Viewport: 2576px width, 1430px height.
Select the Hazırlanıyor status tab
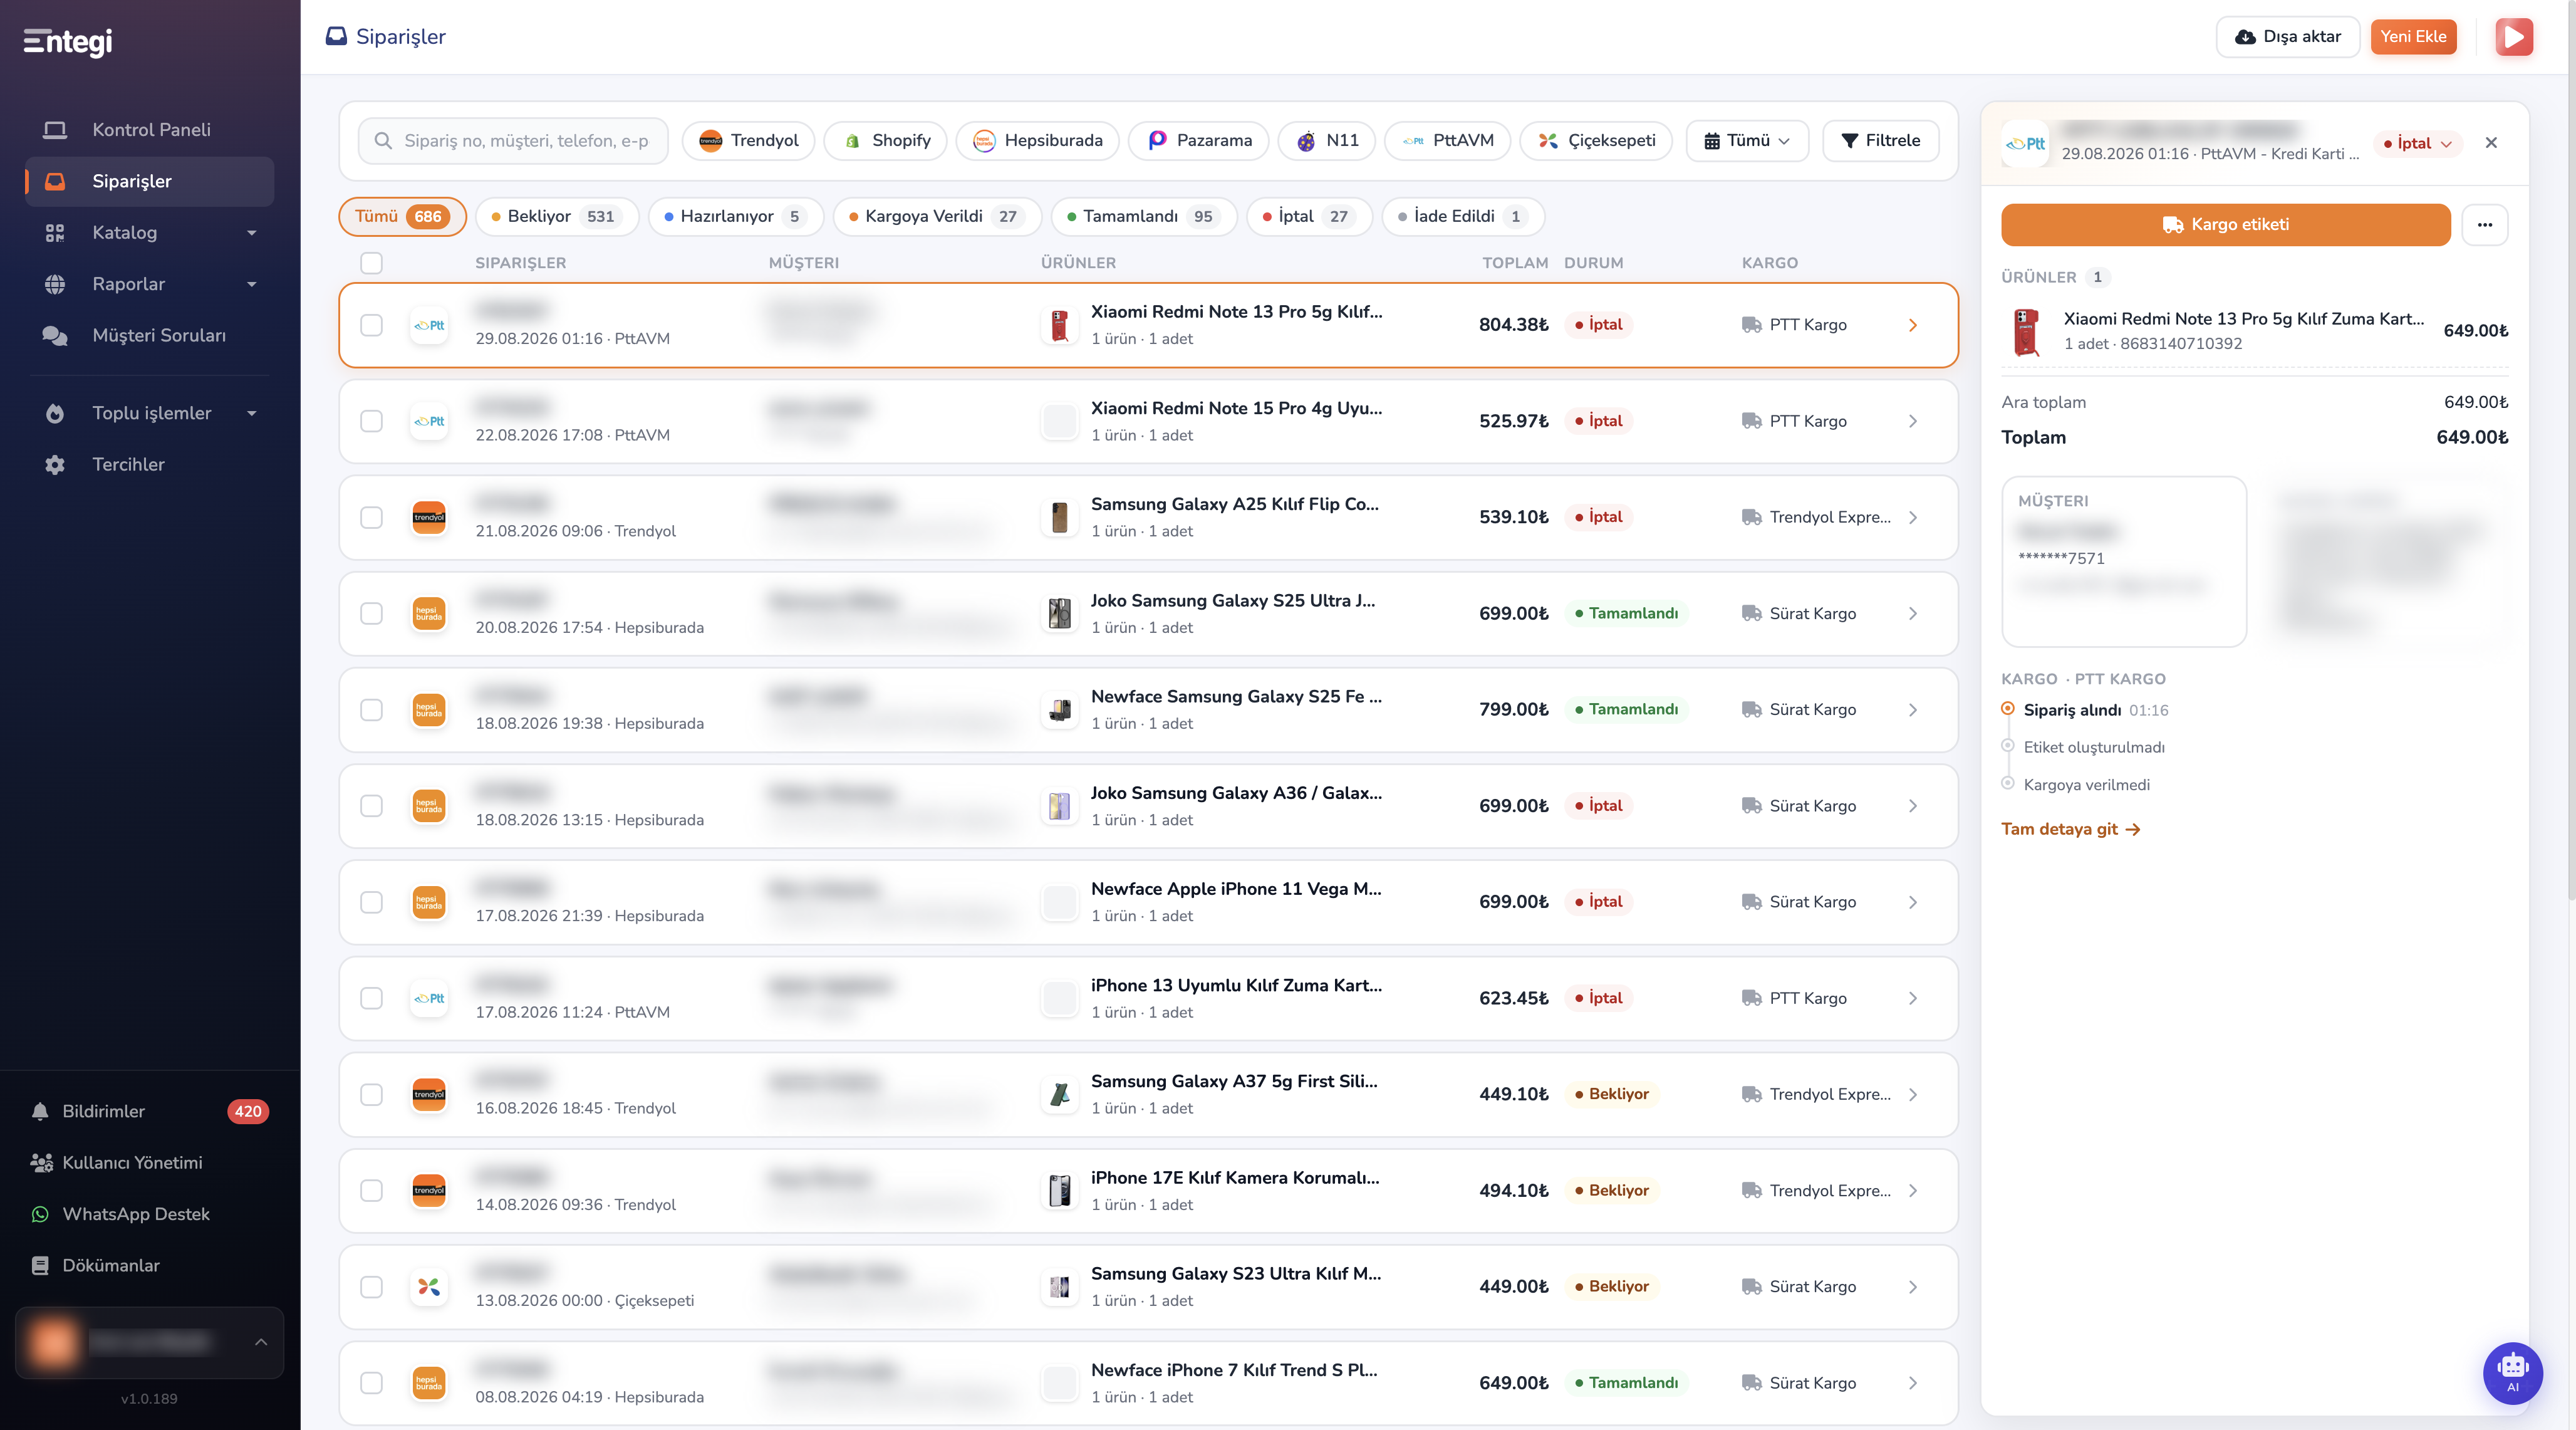[735, 217]
